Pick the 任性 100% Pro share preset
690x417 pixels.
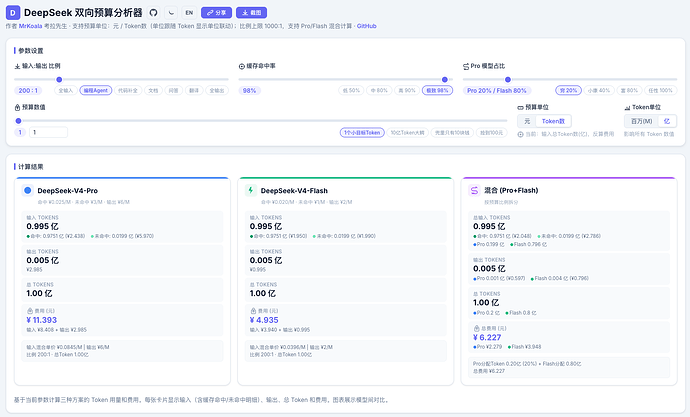[661, 91]
